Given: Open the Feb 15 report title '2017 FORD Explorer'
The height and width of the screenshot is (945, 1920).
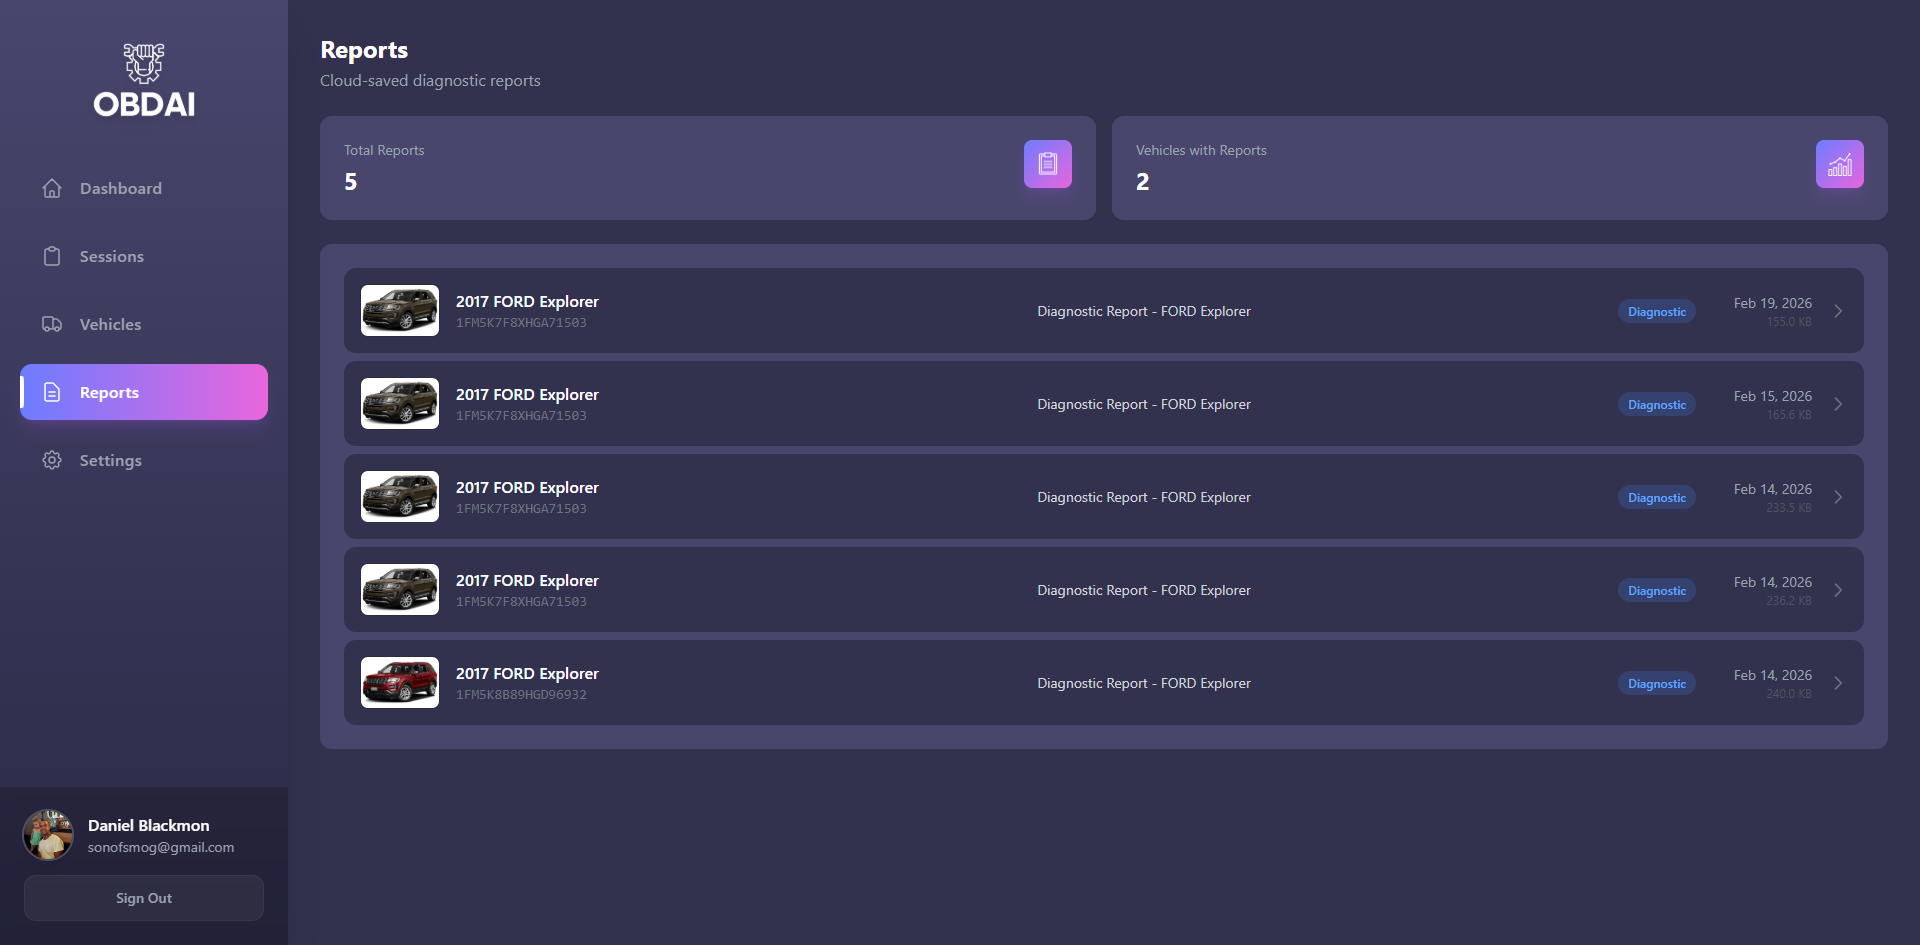Looking at the screenshot, I should click(x=527, y=394).
